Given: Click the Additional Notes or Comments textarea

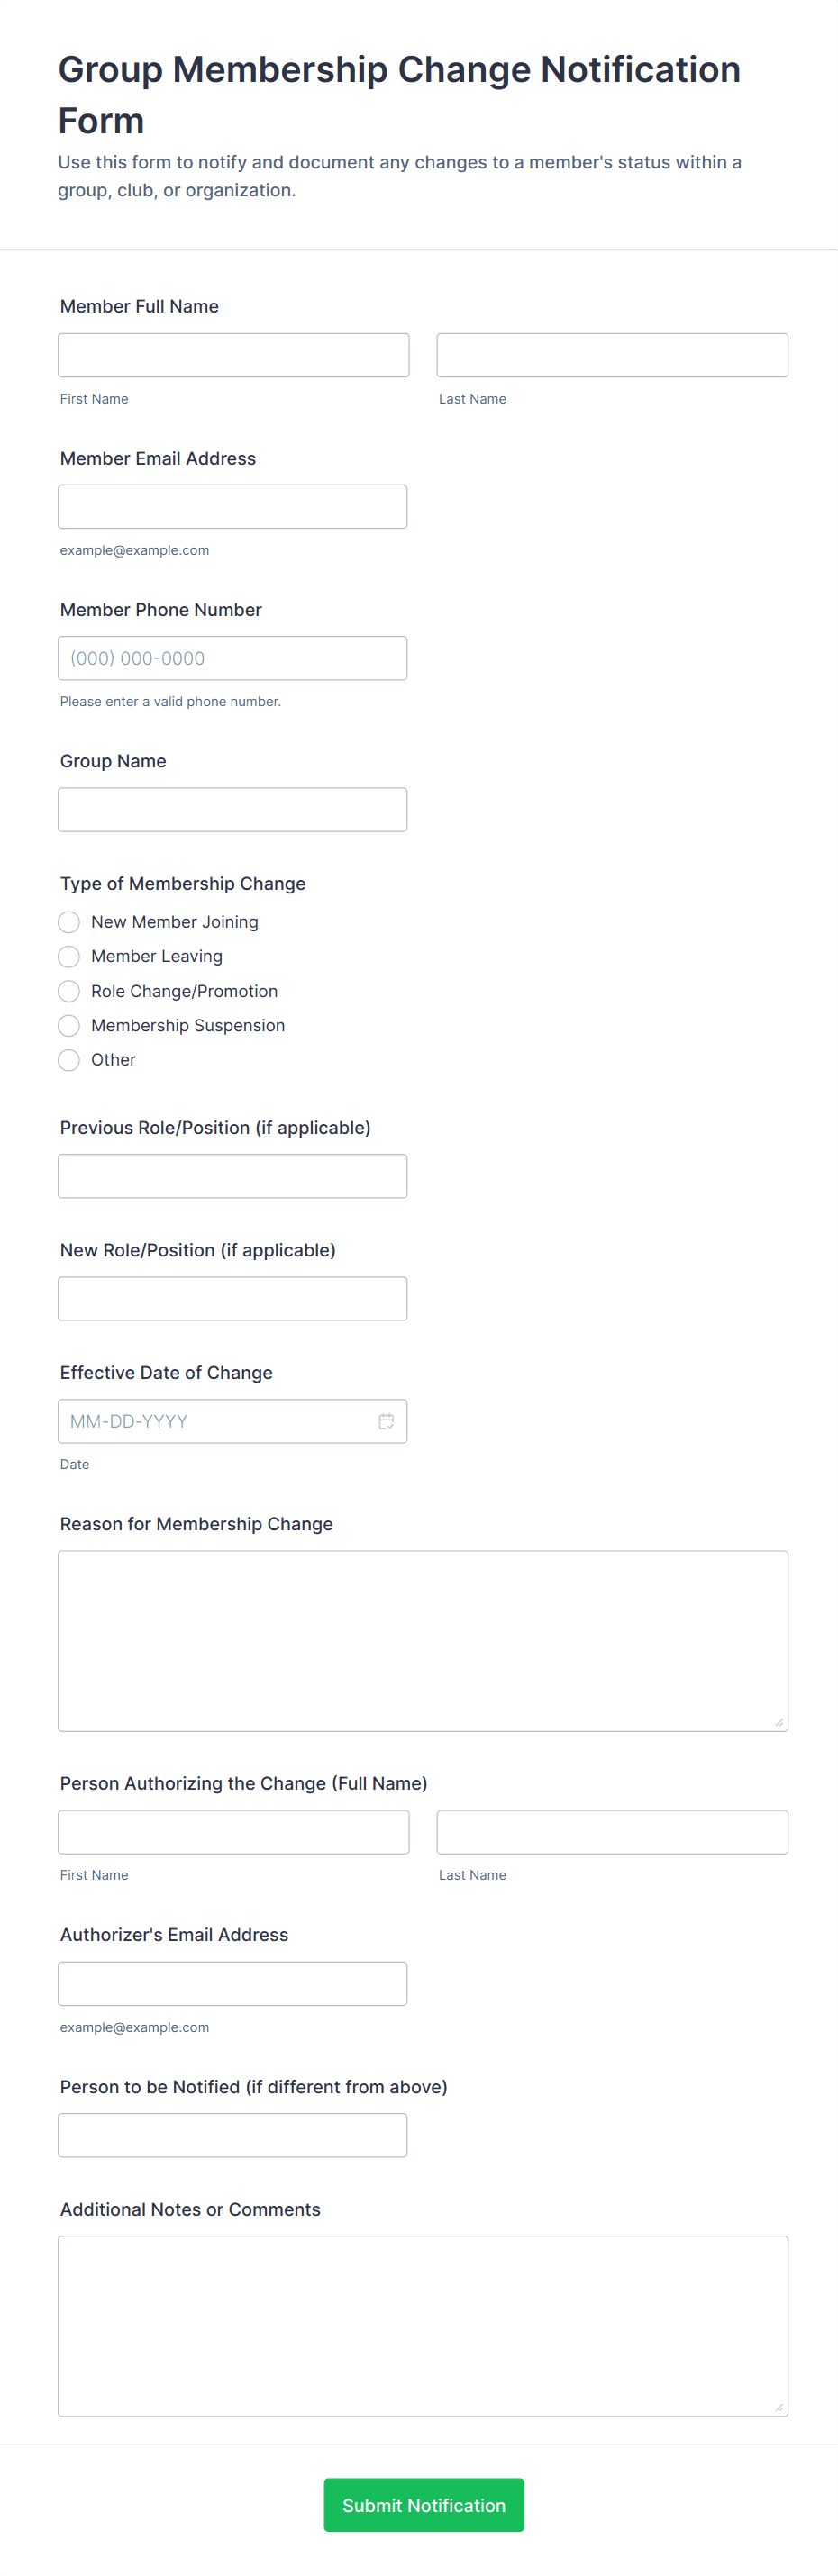Looking at the screenshot, I should coord(422,2326).
